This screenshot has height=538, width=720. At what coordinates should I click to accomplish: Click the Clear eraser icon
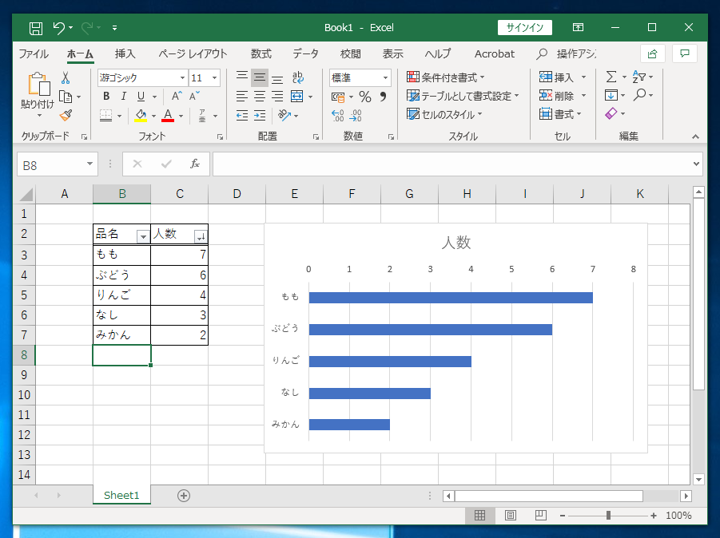[x=612, y=113]
